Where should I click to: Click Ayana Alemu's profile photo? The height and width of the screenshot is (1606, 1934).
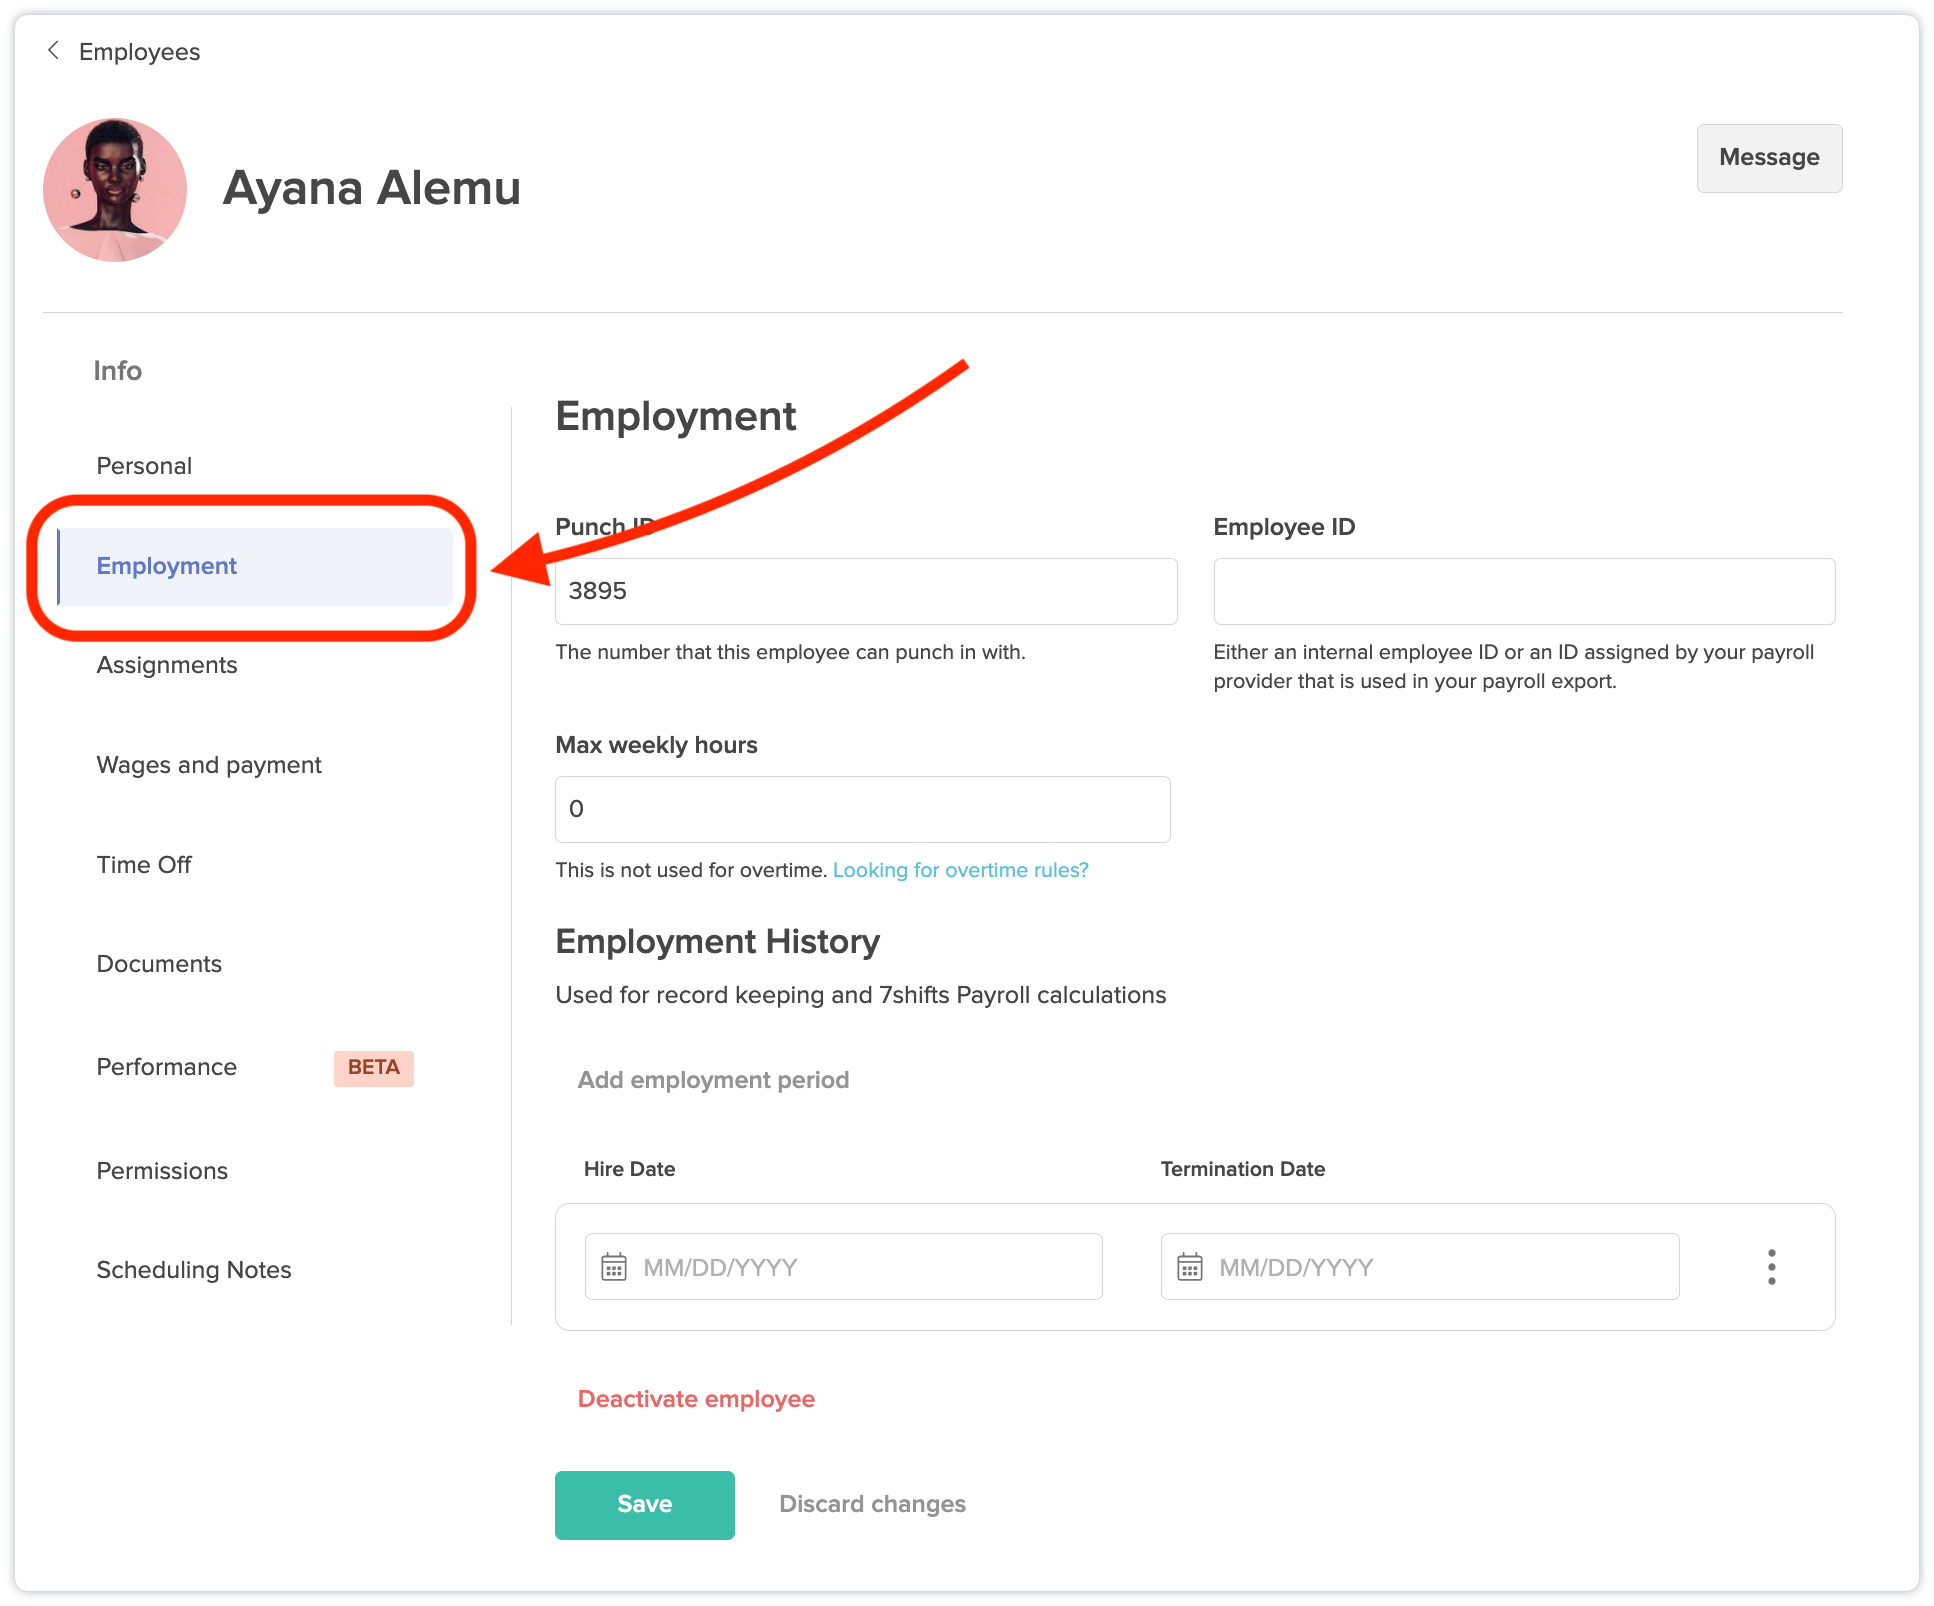(x=115, y=190)
